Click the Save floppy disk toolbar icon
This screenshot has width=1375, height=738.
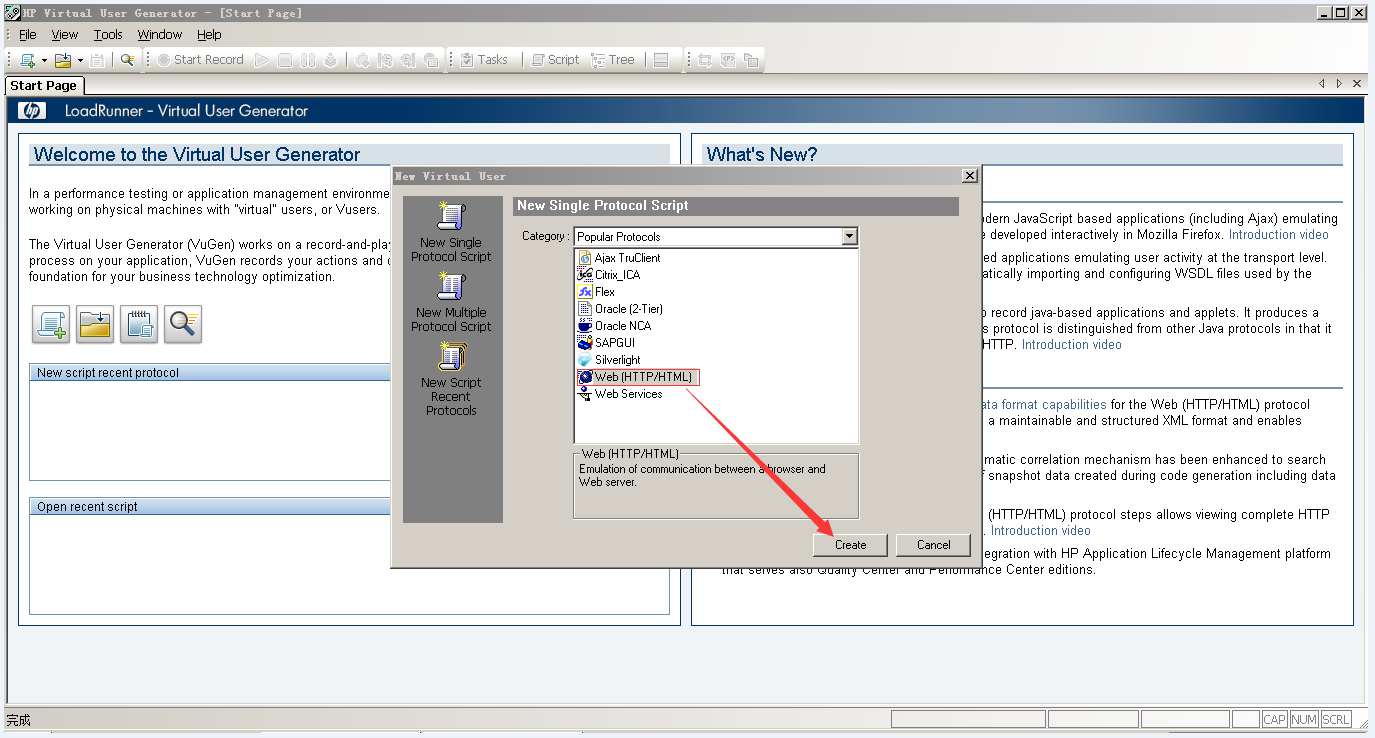click(x=97, y=60)
